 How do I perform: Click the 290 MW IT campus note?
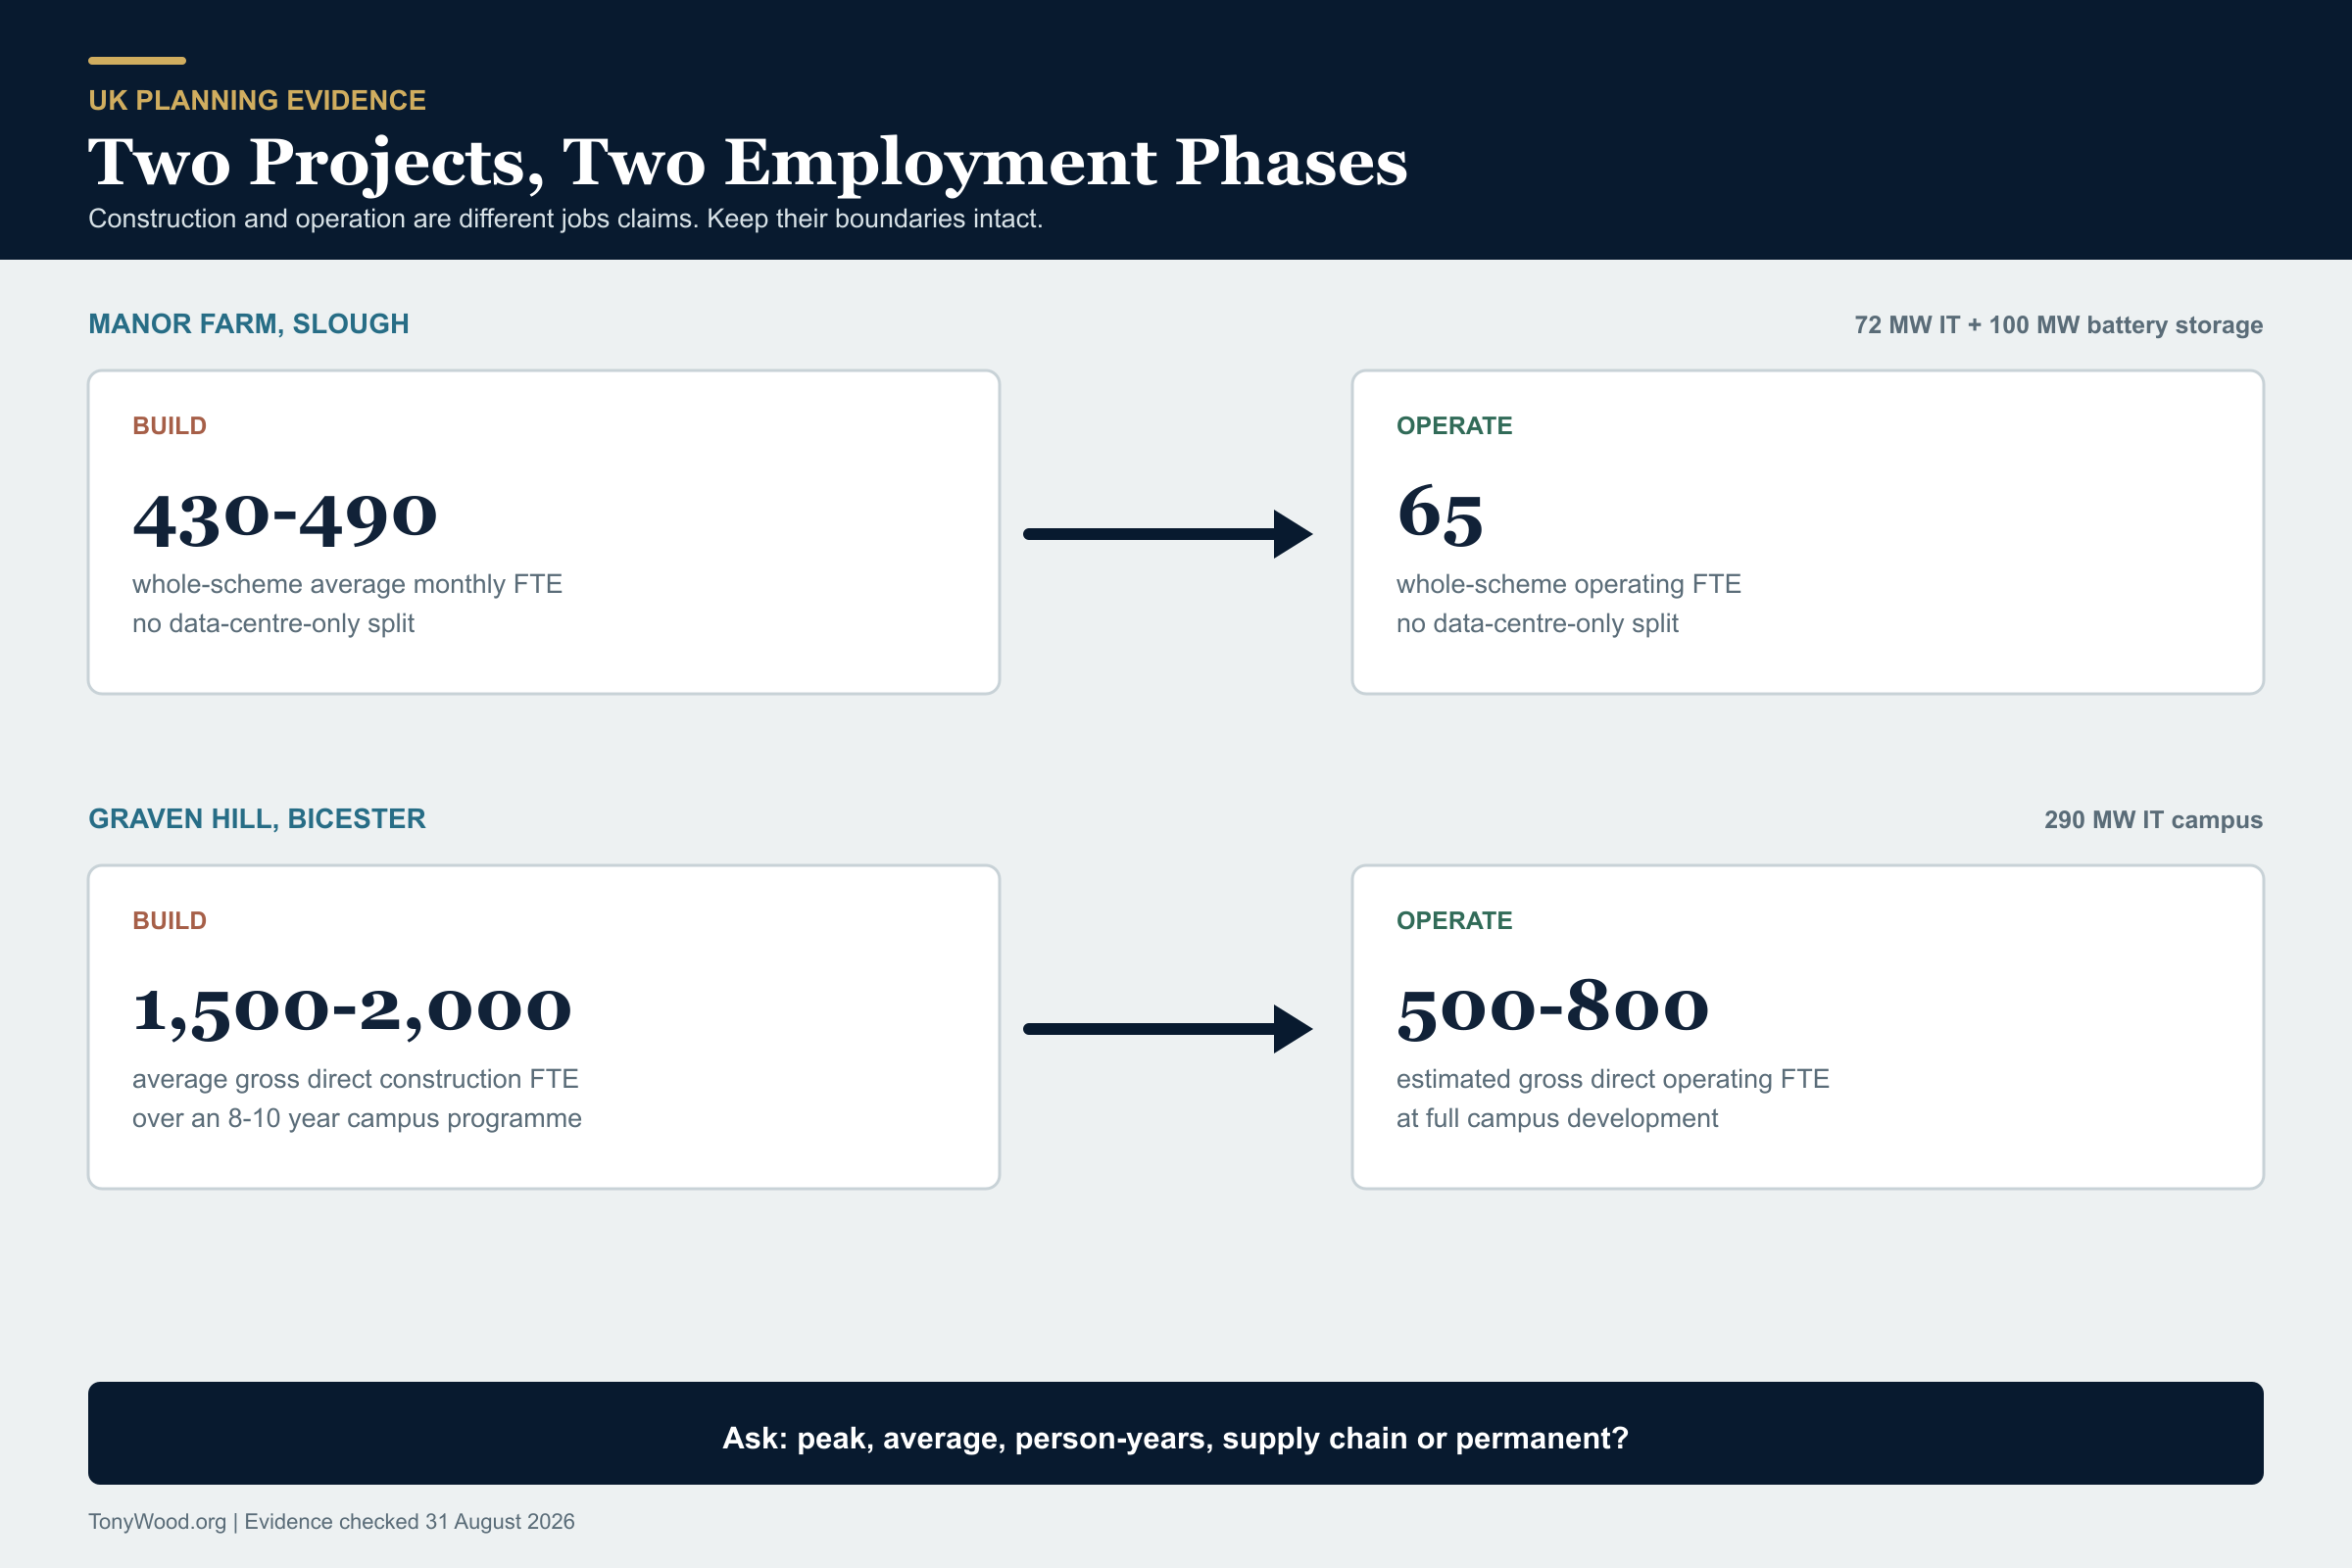pos(2153,820)
